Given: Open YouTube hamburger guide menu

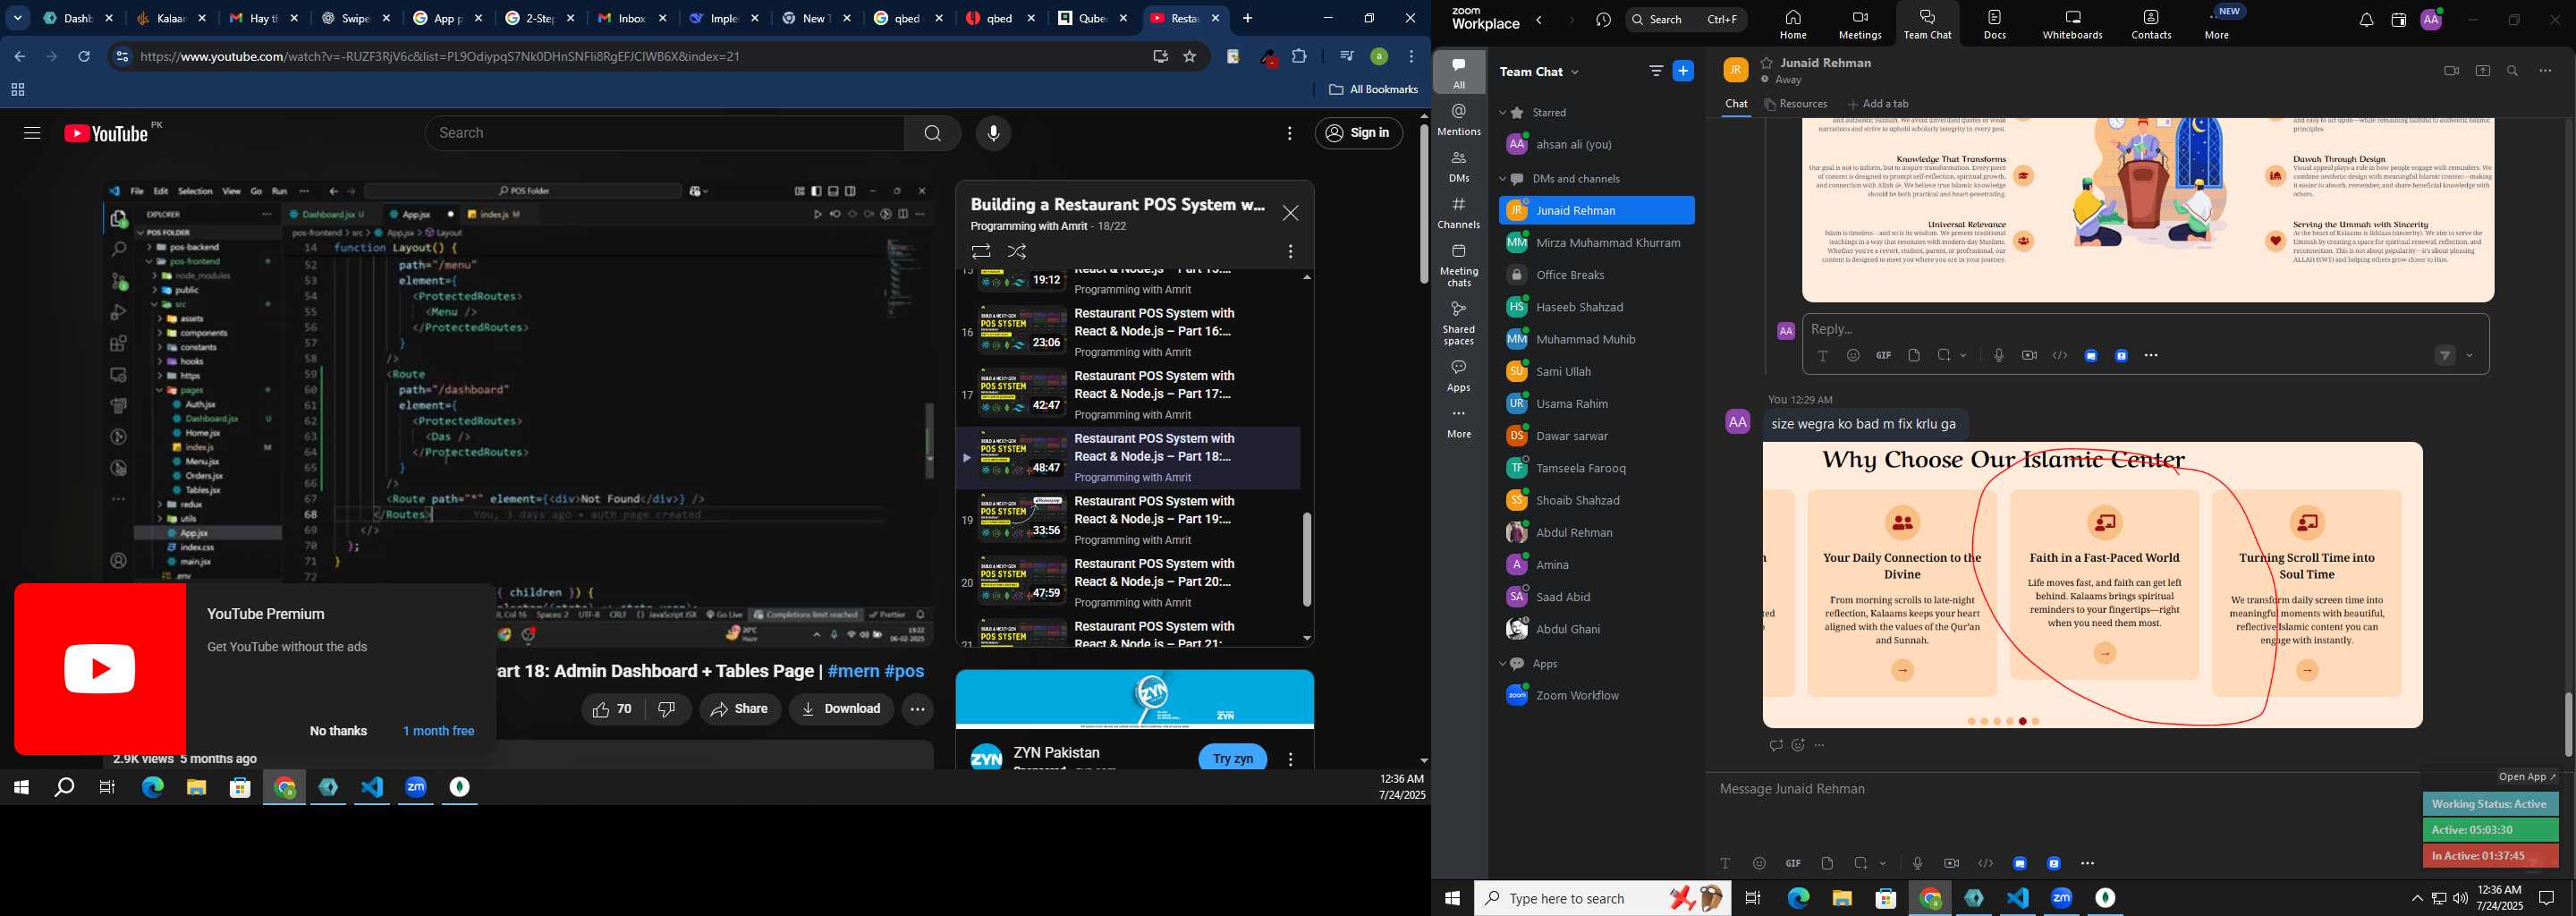Looking at the screenshot, I should point(32,133).
